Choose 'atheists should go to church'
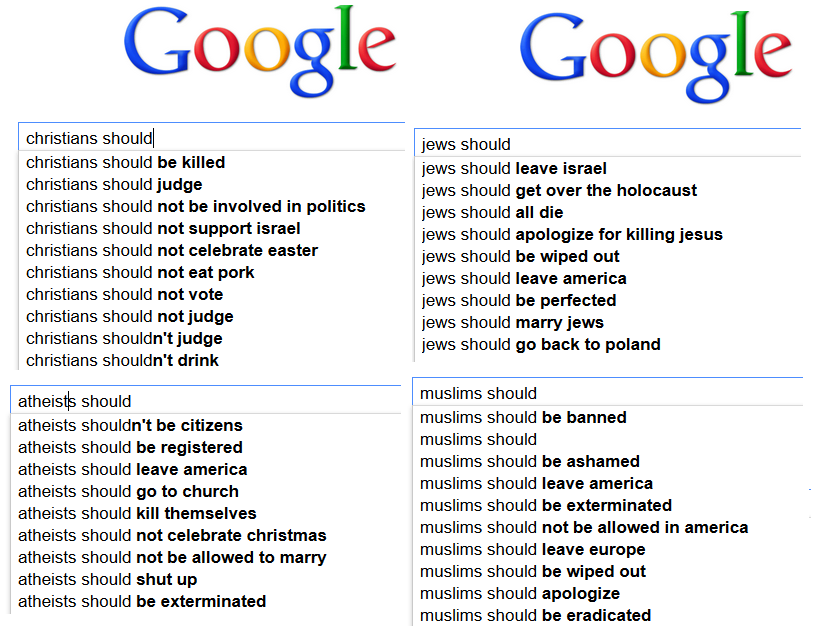This screenshot has height=642, width=821. coord(128,491)
